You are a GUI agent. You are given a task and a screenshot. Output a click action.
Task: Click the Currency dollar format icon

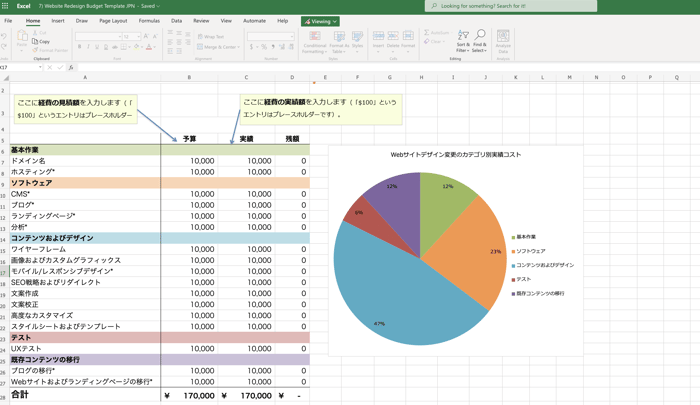click(251, 46)
